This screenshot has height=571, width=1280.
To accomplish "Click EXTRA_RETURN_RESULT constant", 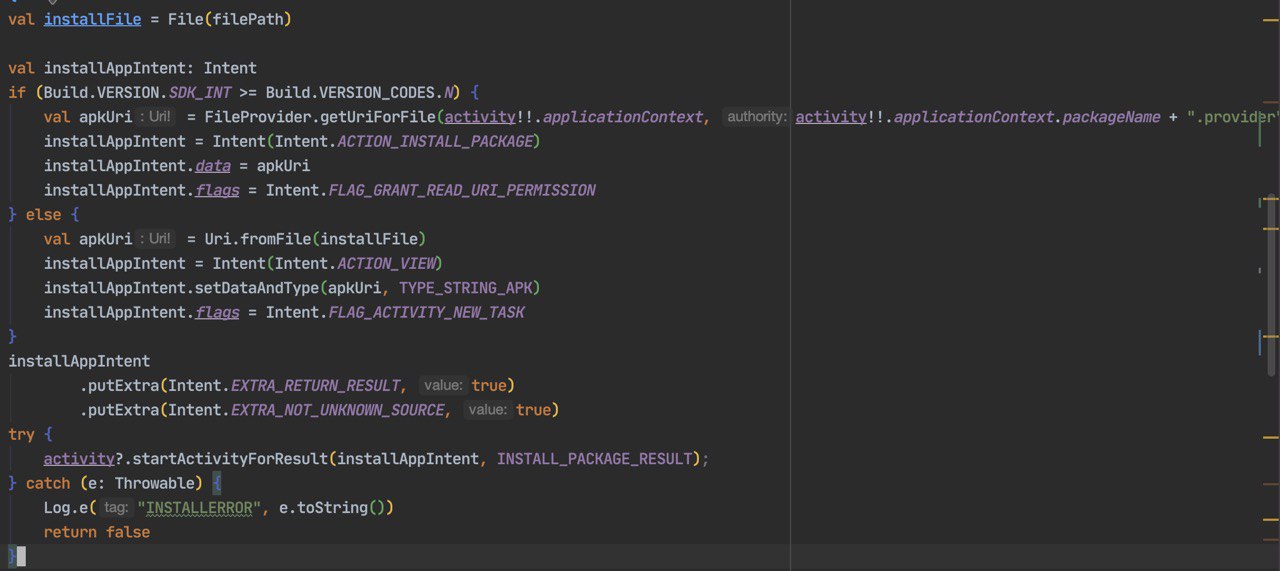I will [315, 386].
